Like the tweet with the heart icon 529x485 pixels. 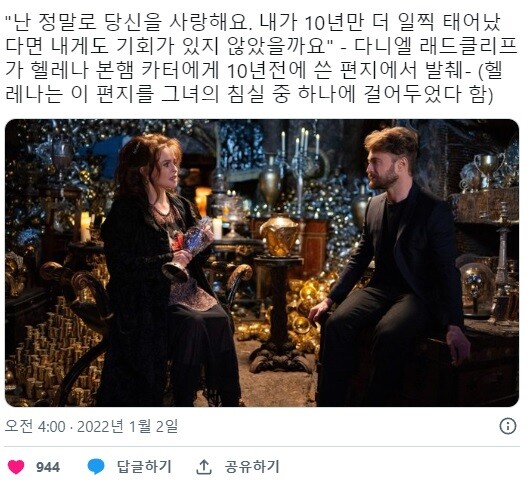click(x=16, y=467)
